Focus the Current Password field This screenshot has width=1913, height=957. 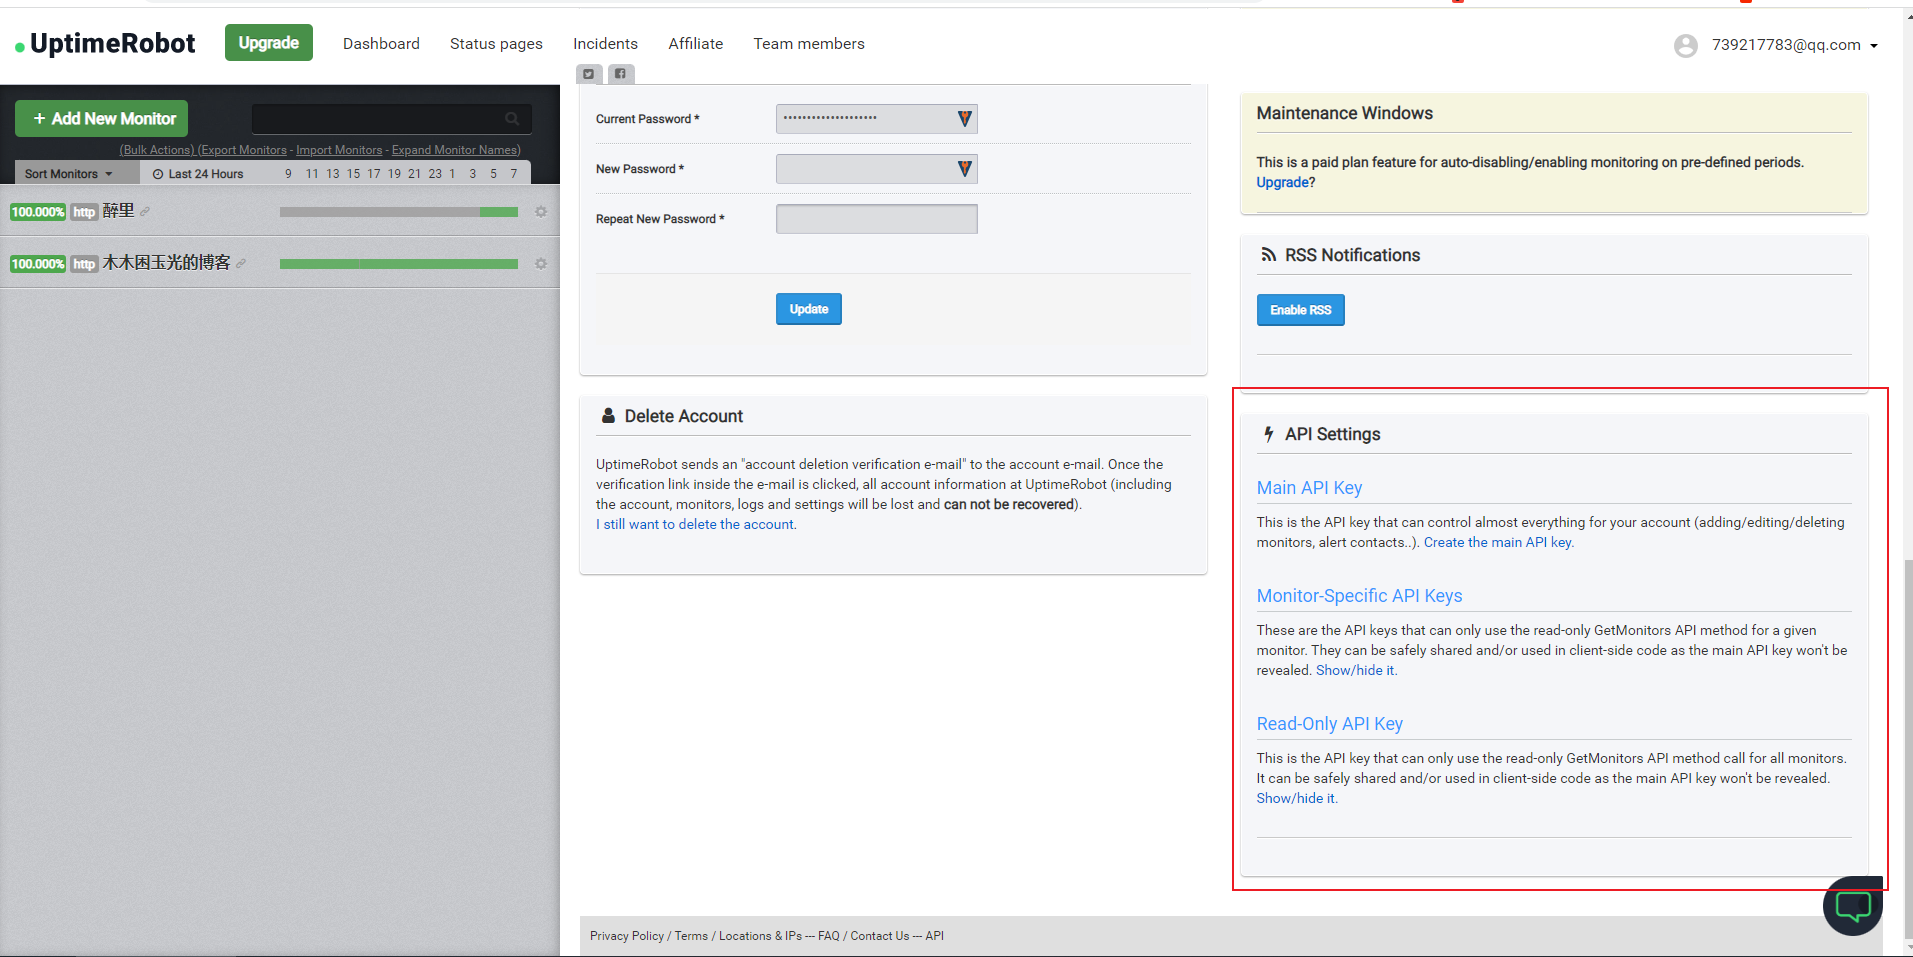877,119
